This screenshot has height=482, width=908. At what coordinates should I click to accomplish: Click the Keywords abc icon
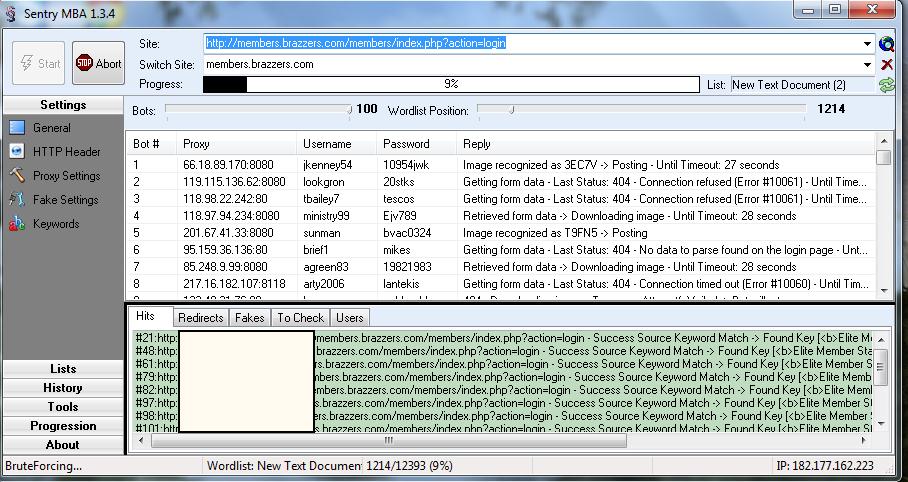(x=17, y=224)
